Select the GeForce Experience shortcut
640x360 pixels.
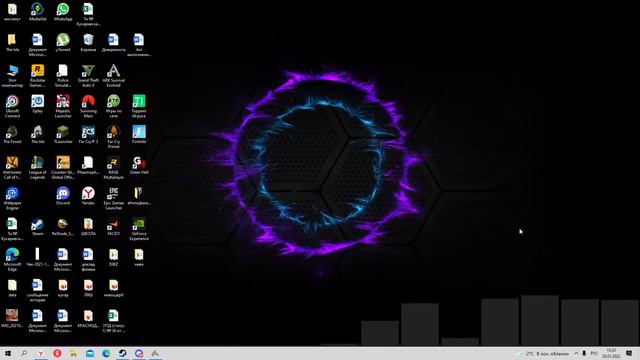139,229
